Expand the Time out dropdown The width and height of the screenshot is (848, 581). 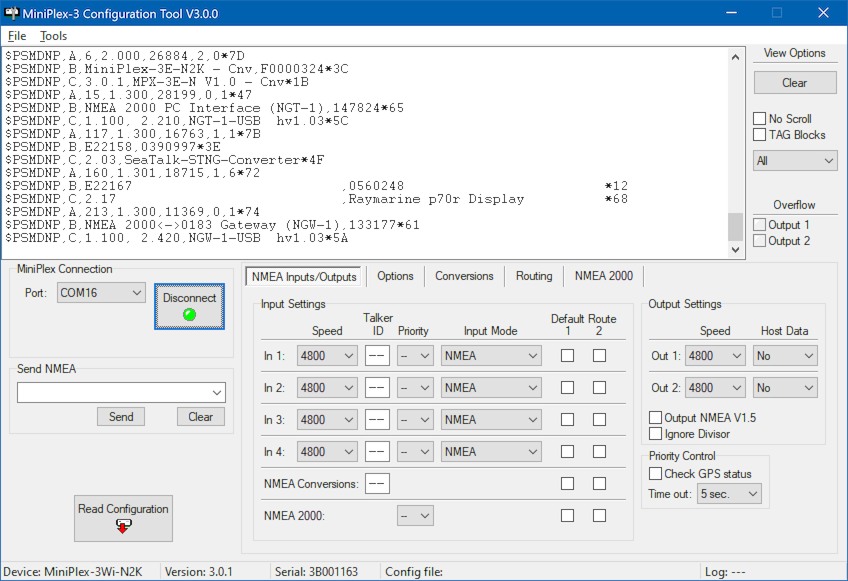tap(729, 494)
